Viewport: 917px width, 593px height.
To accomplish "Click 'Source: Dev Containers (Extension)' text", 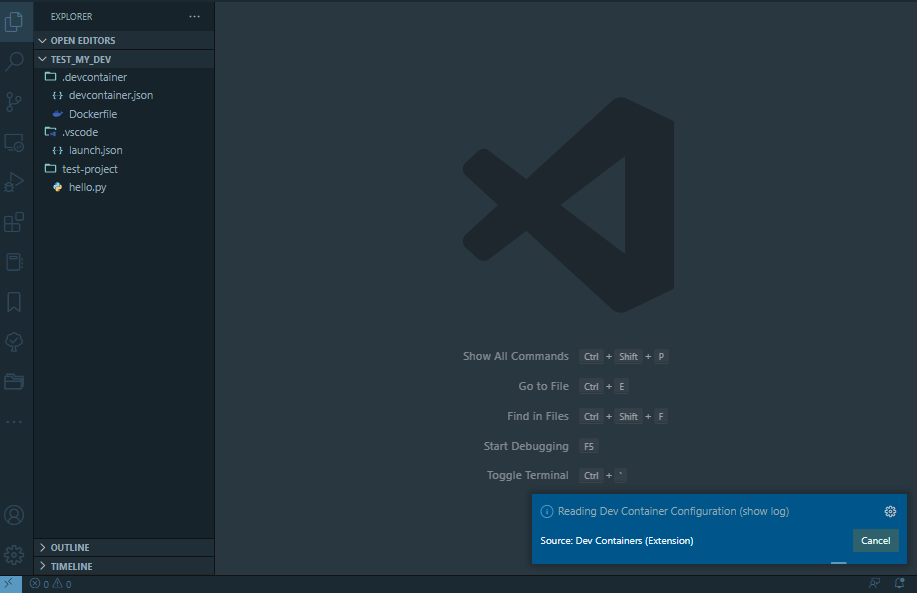I will click(616, 540).
